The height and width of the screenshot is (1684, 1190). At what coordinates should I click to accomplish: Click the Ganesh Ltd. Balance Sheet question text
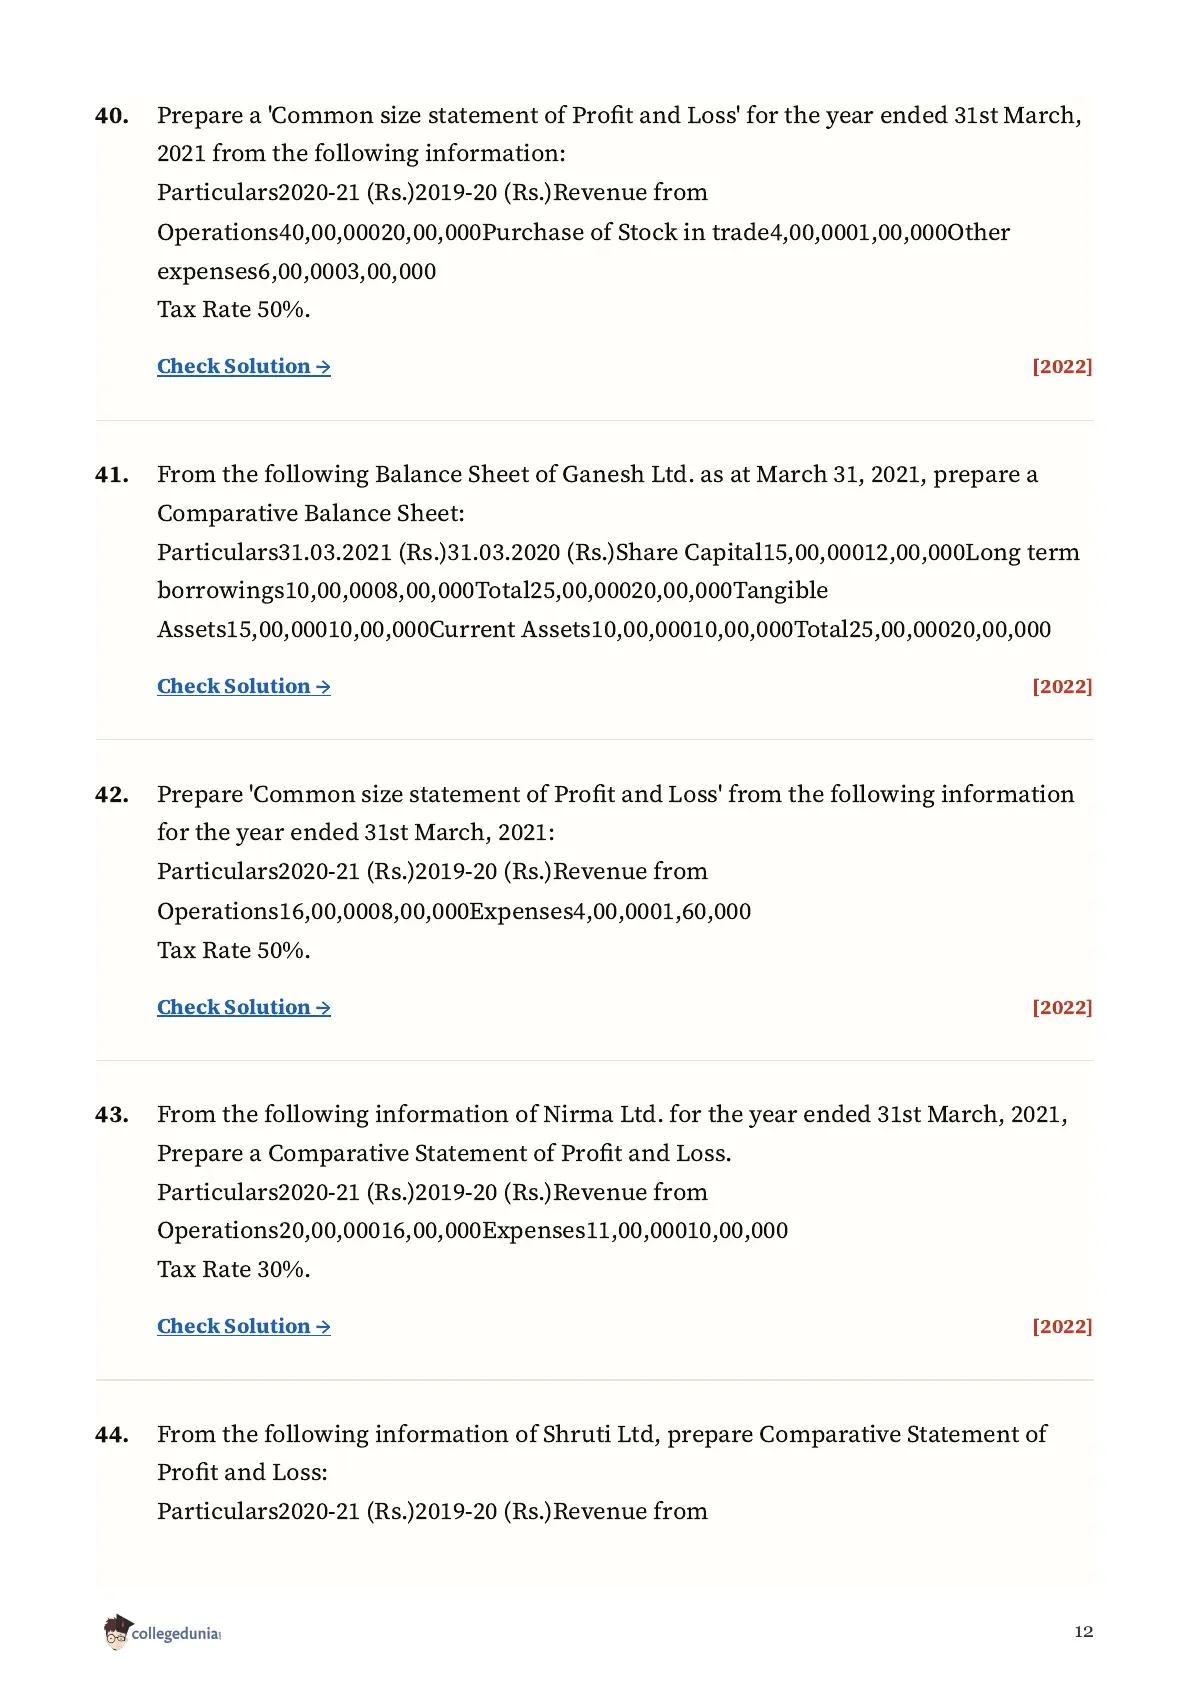point(597,493)
